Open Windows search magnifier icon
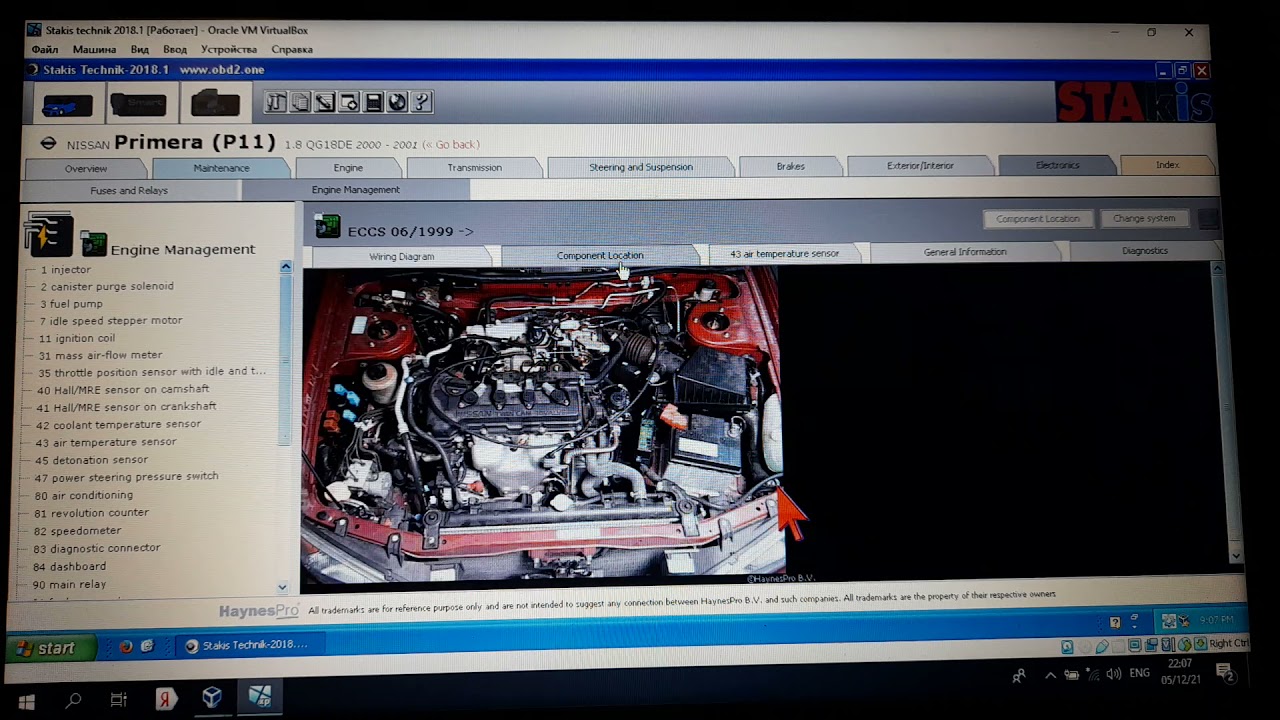This screenshot has width=1280, height=720. coord(73,700)
